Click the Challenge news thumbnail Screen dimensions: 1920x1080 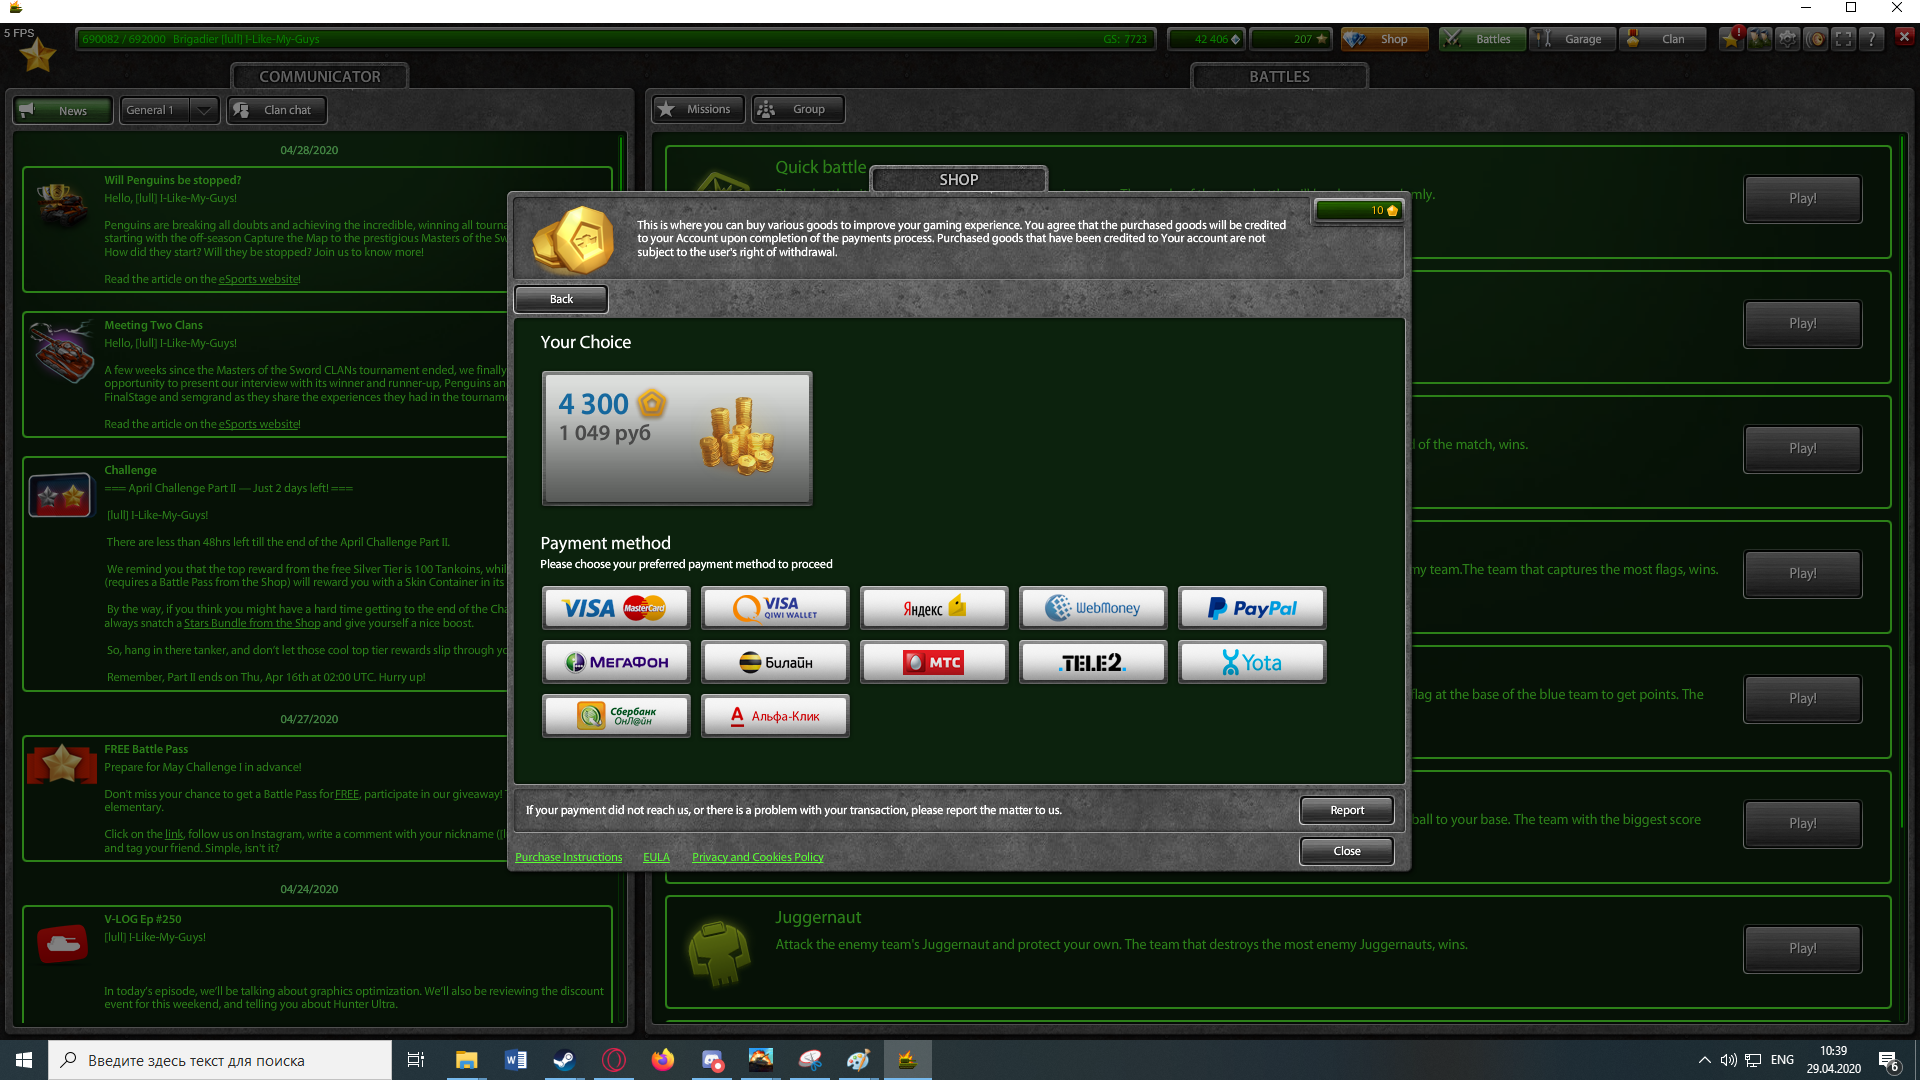pyautogui.click(x=60, y=495)
